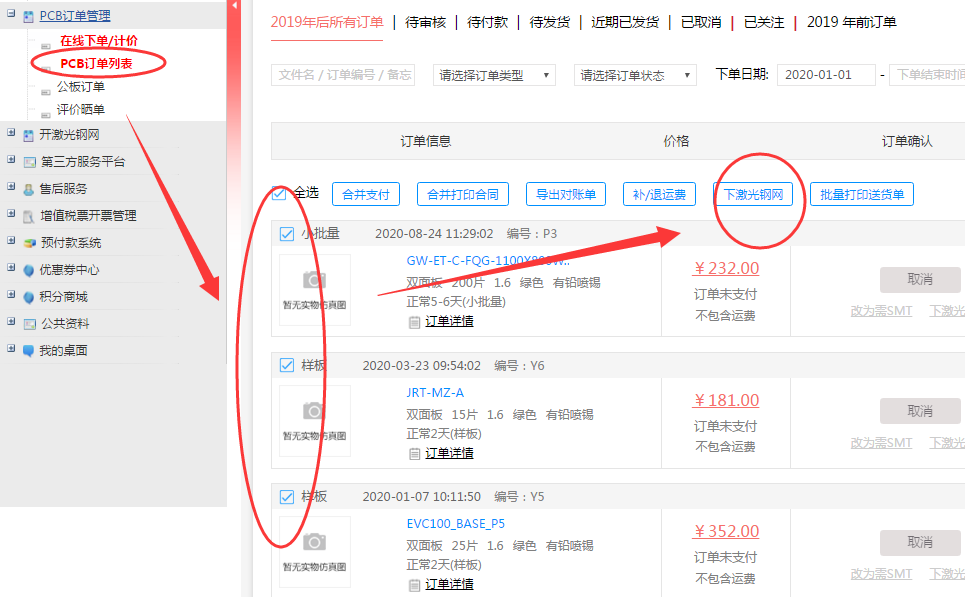This screenshot has height=597, width=965.
Task: Click the order start date field
Action: tap(826, 75)
